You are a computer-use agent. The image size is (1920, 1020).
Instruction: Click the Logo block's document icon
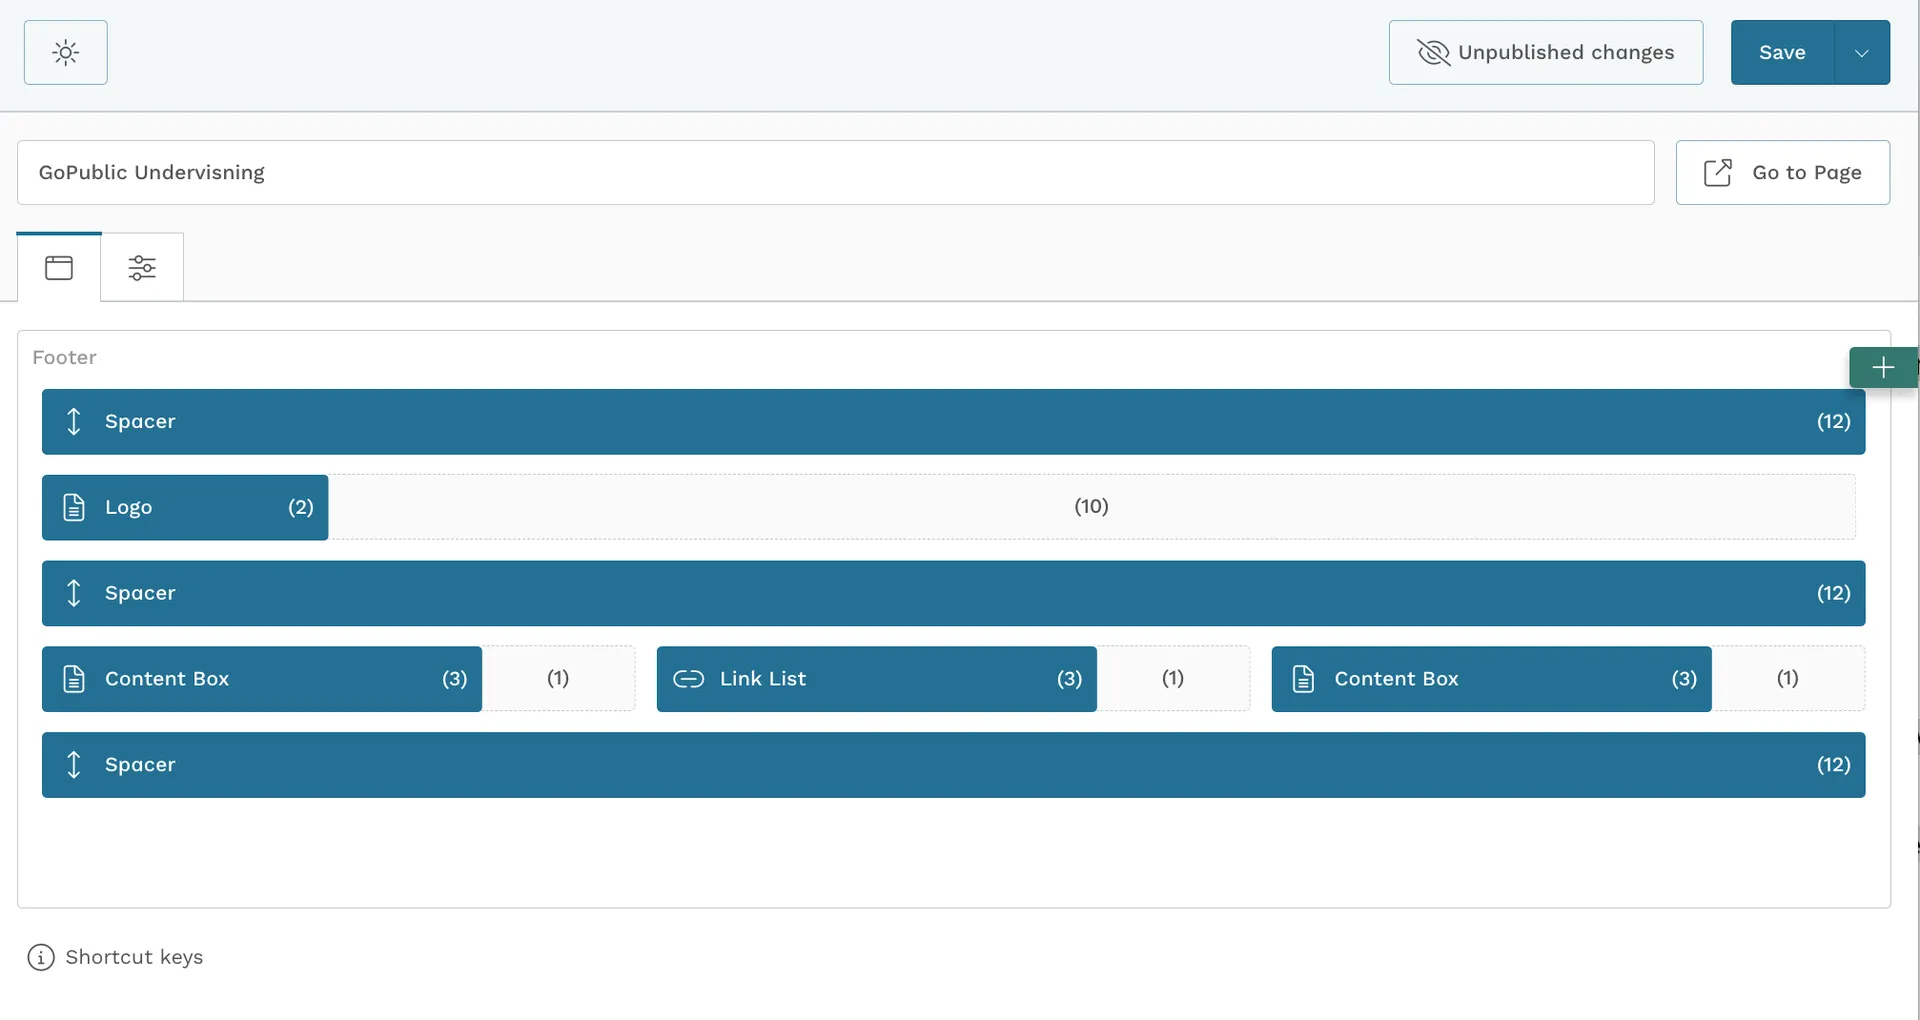pyautogui.click(x=74, y=508)
